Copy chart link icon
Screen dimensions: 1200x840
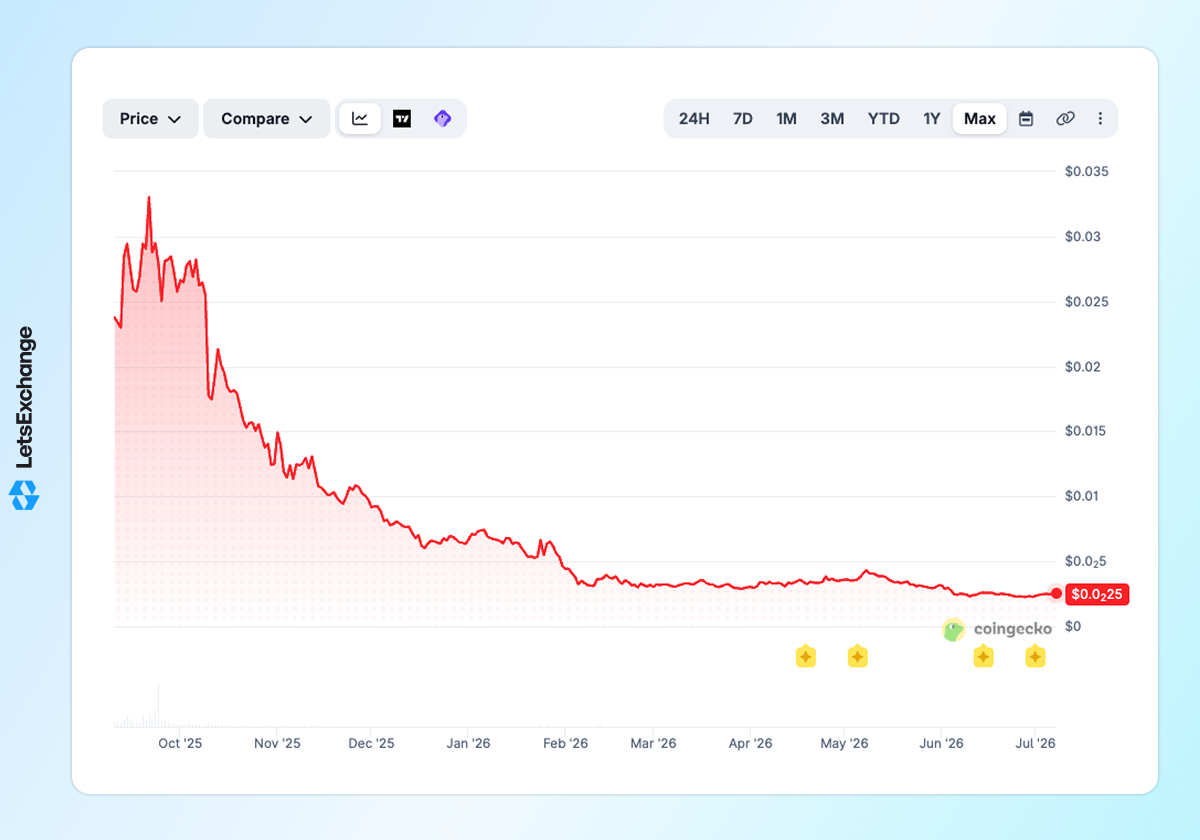[1065, 119]
